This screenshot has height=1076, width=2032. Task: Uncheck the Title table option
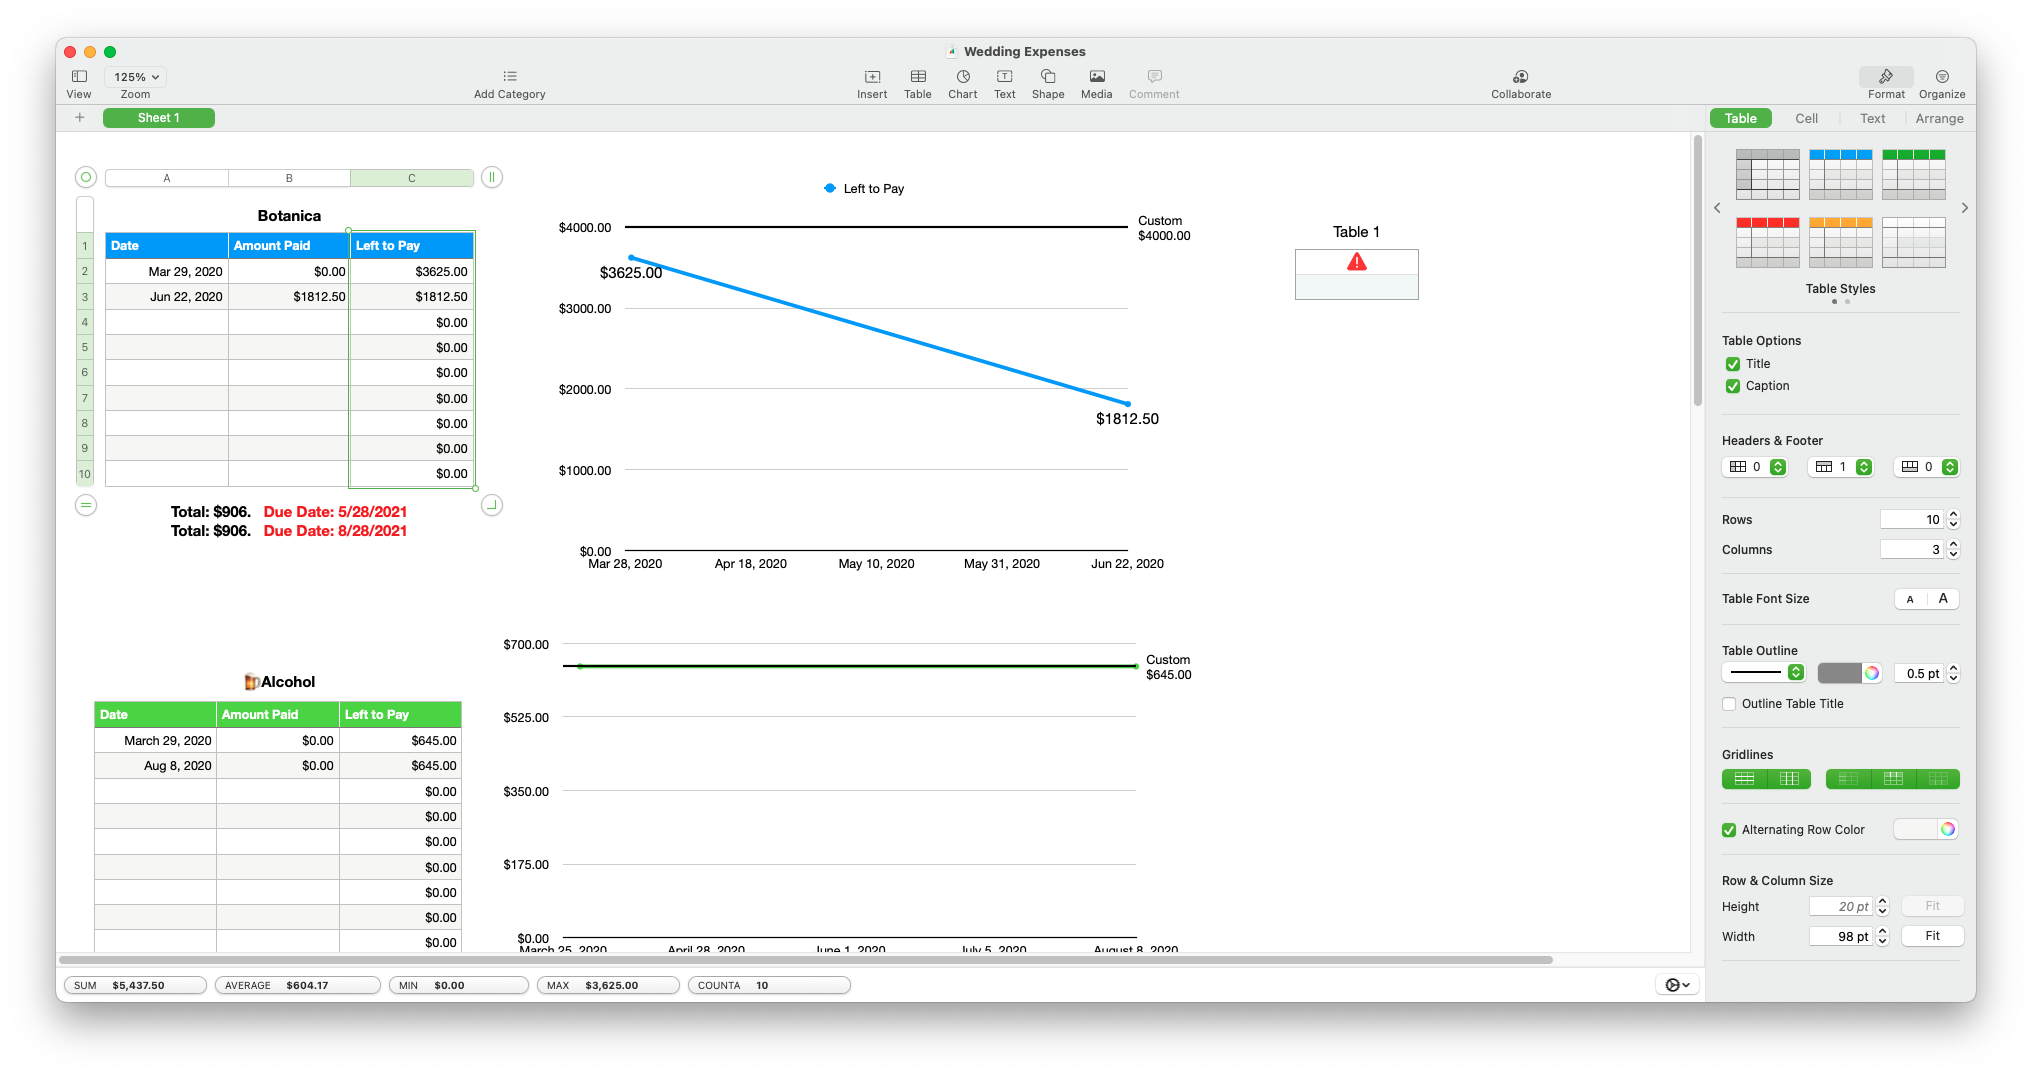coord(1733,364)
